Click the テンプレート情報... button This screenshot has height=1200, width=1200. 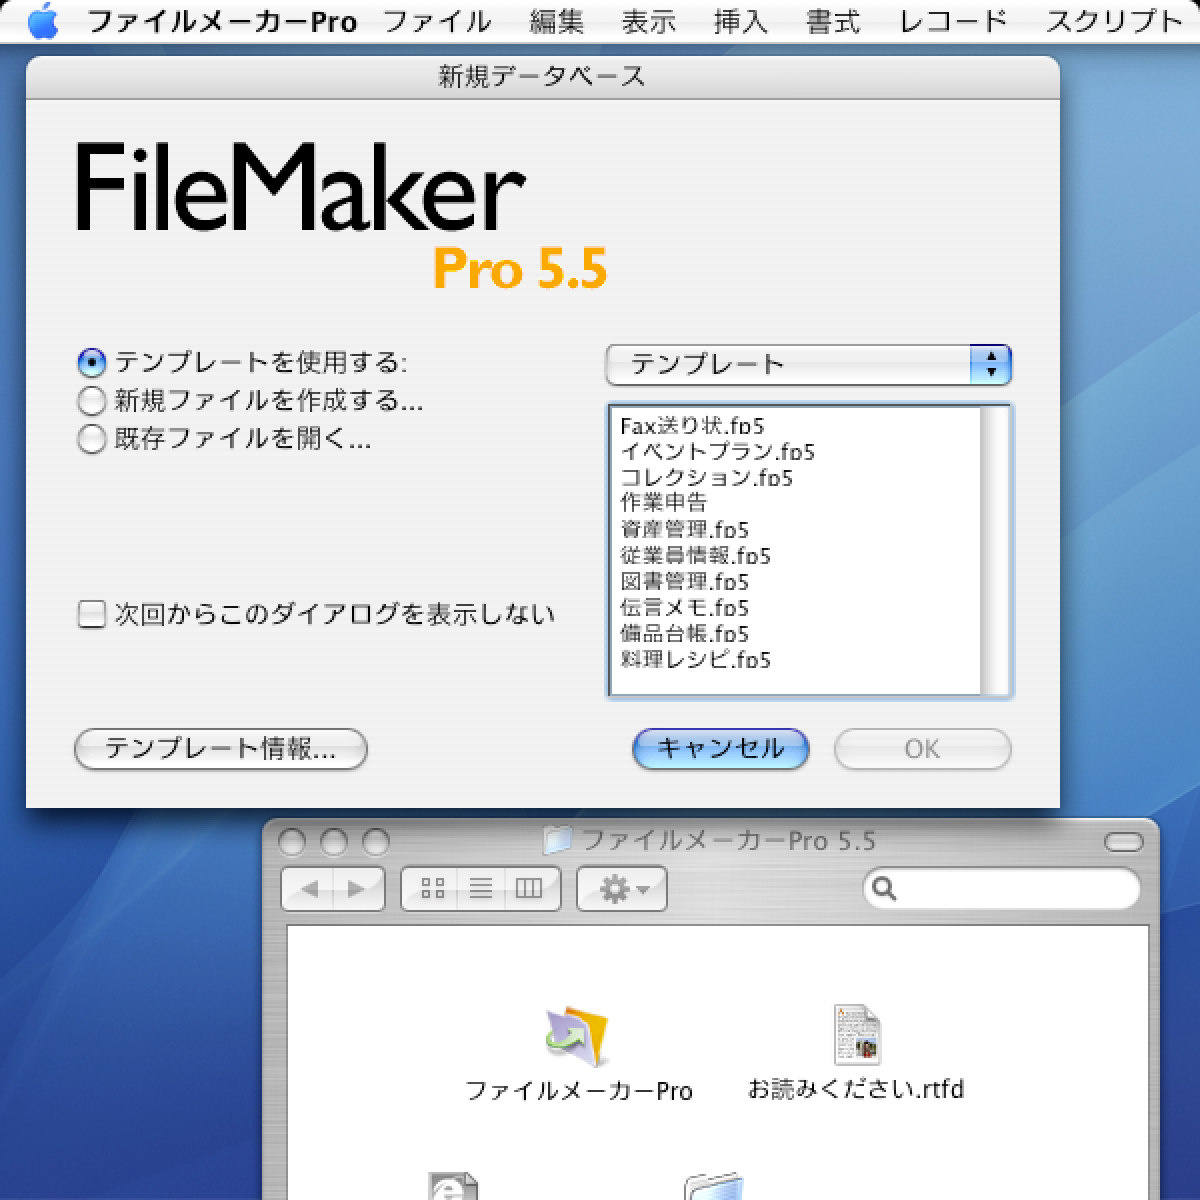pyautogui.click(x=221, y=749)
